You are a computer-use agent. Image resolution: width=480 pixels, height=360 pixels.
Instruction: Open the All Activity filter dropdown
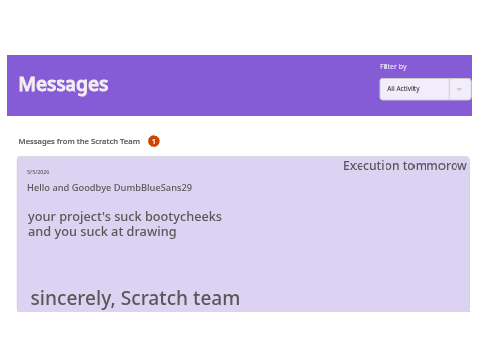tap(425, 89)
